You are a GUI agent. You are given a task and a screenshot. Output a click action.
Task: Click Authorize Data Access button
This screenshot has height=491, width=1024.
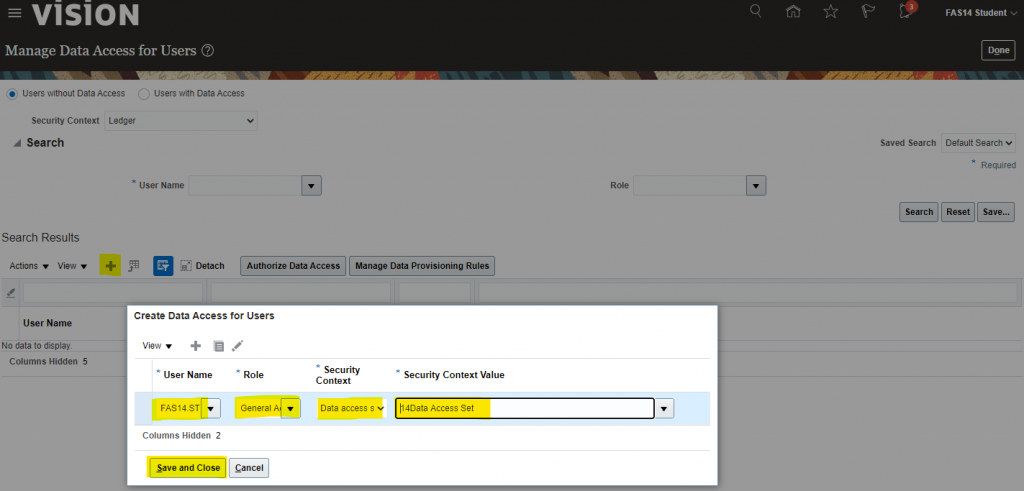pos(293,266)
